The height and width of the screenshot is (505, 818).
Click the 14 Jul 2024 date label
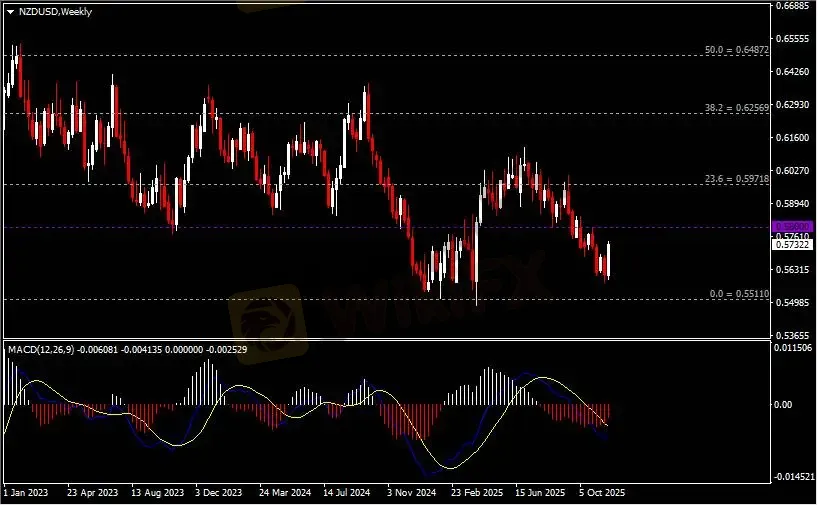[346, 493]
